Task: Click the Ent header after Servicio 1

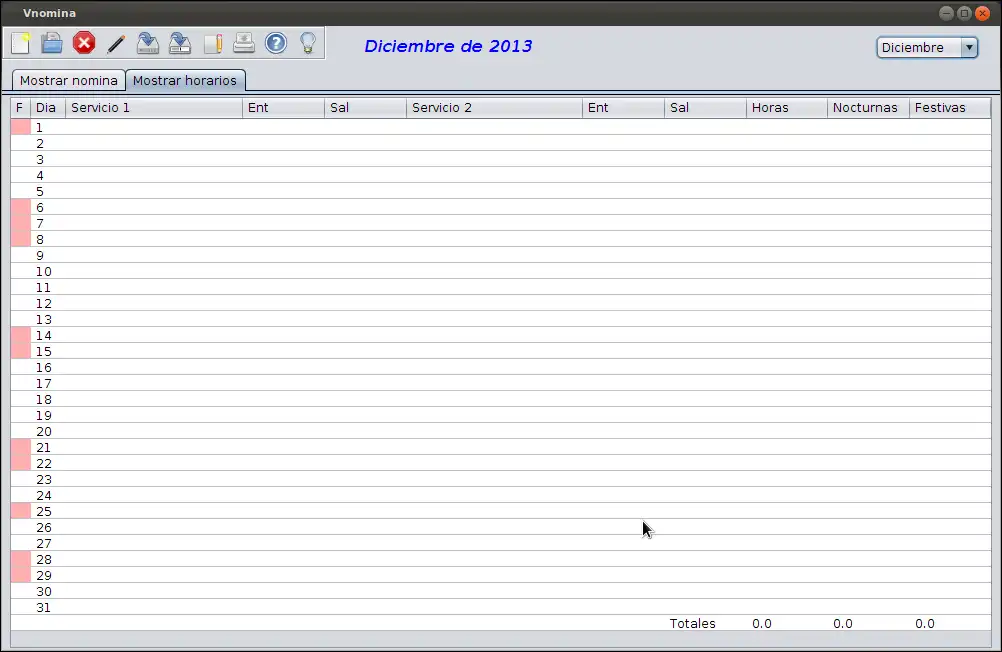Action: [x=284, y=107]
